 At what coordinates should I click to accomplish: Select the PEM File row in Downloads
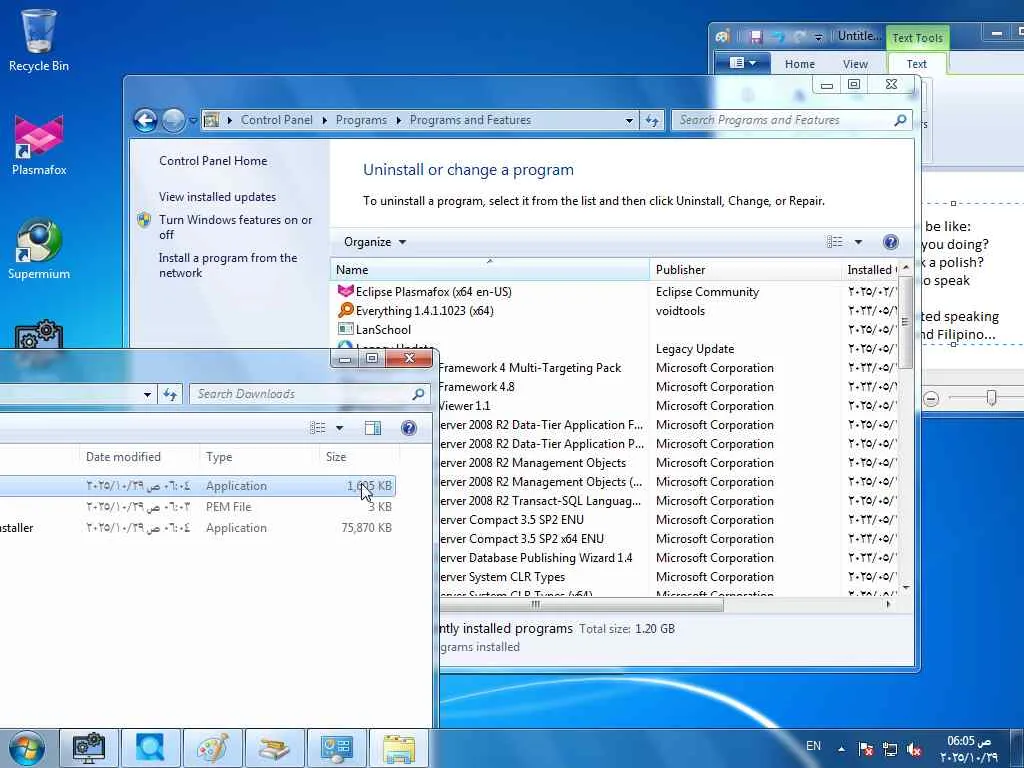click(196, 507)
